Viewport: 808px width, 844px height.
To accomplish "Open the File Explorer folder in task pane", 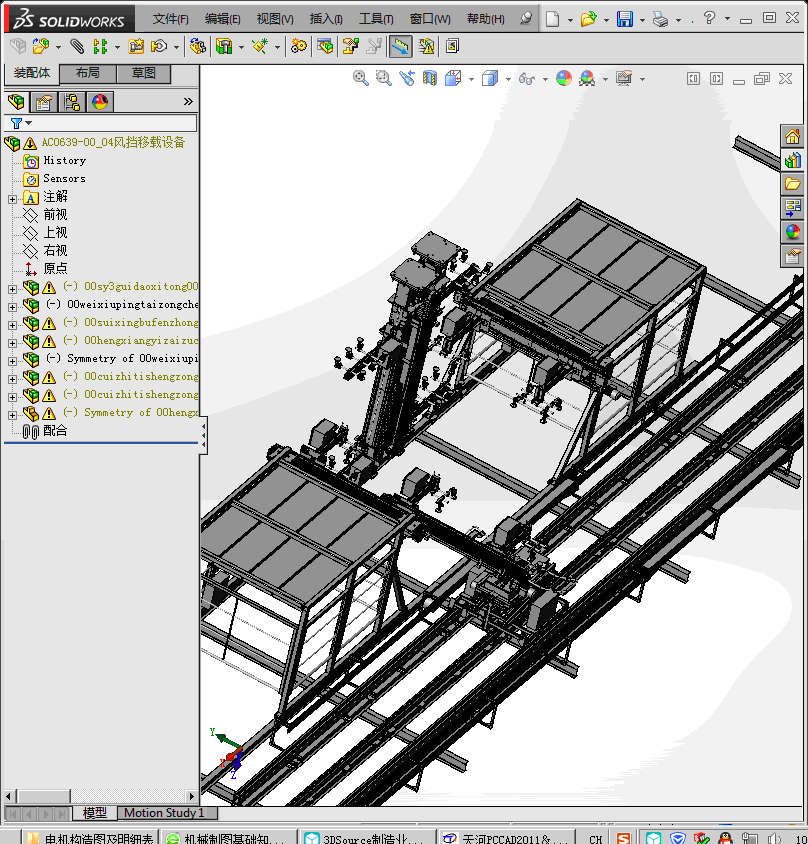I will (793, 184).
